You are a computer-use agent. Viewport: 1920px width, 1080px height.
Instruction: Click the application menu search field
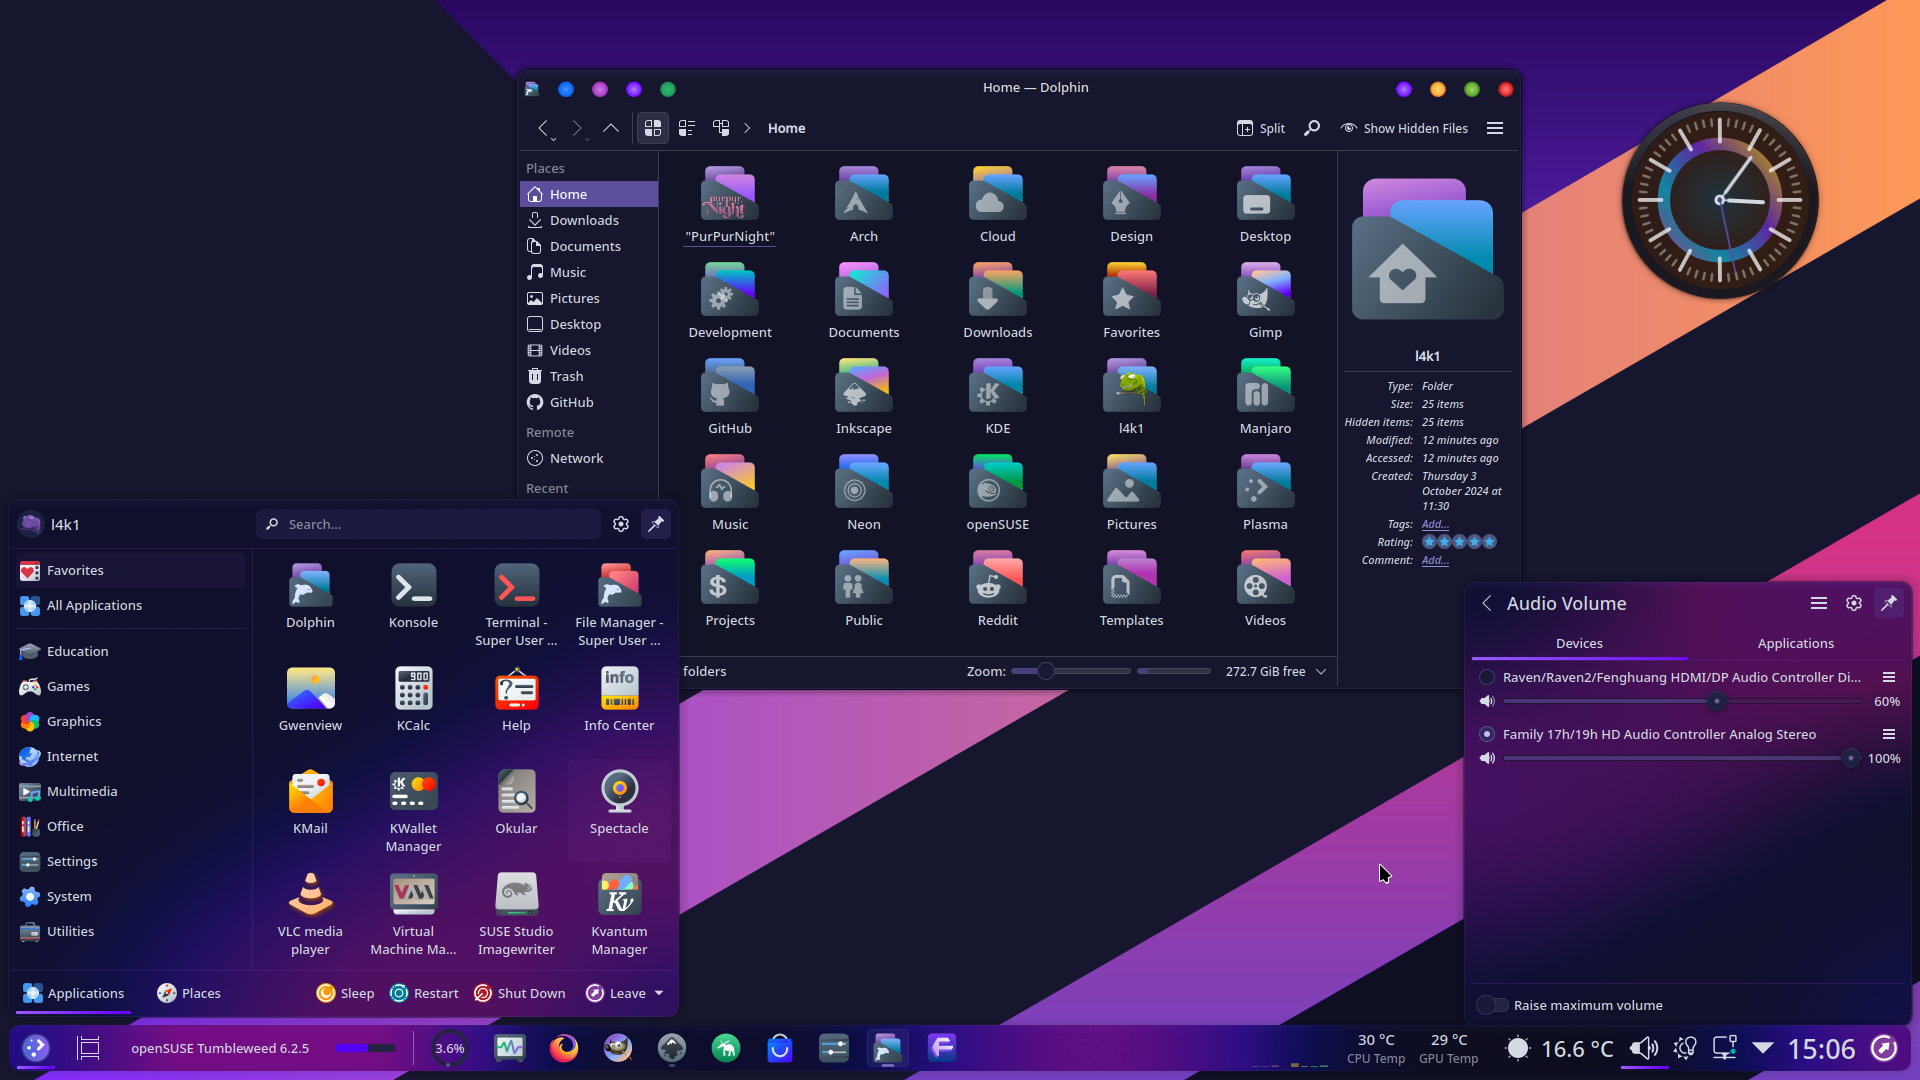429,524
